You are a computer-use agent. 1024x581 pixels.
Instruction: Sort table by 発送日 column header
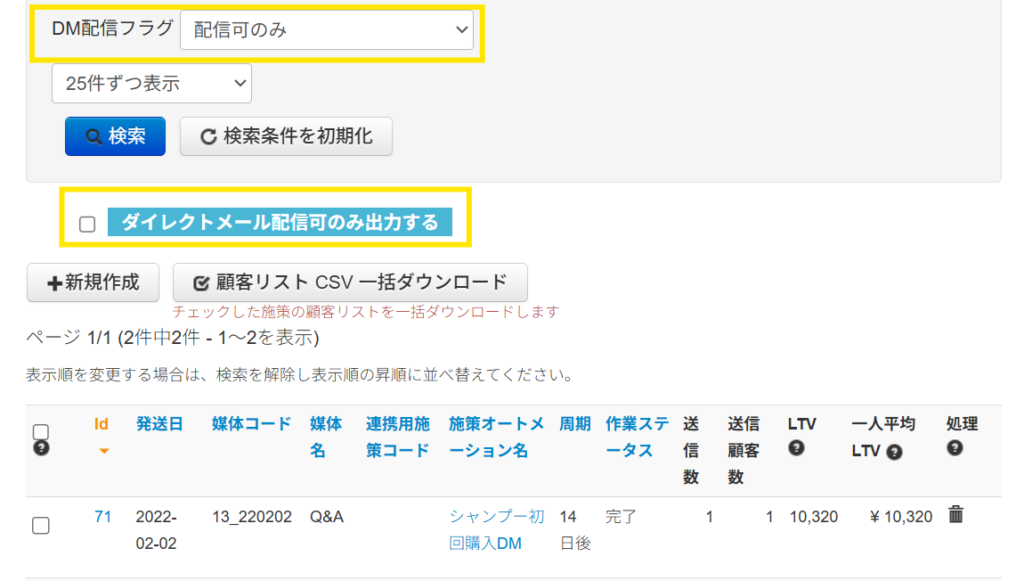pos(160,424)
